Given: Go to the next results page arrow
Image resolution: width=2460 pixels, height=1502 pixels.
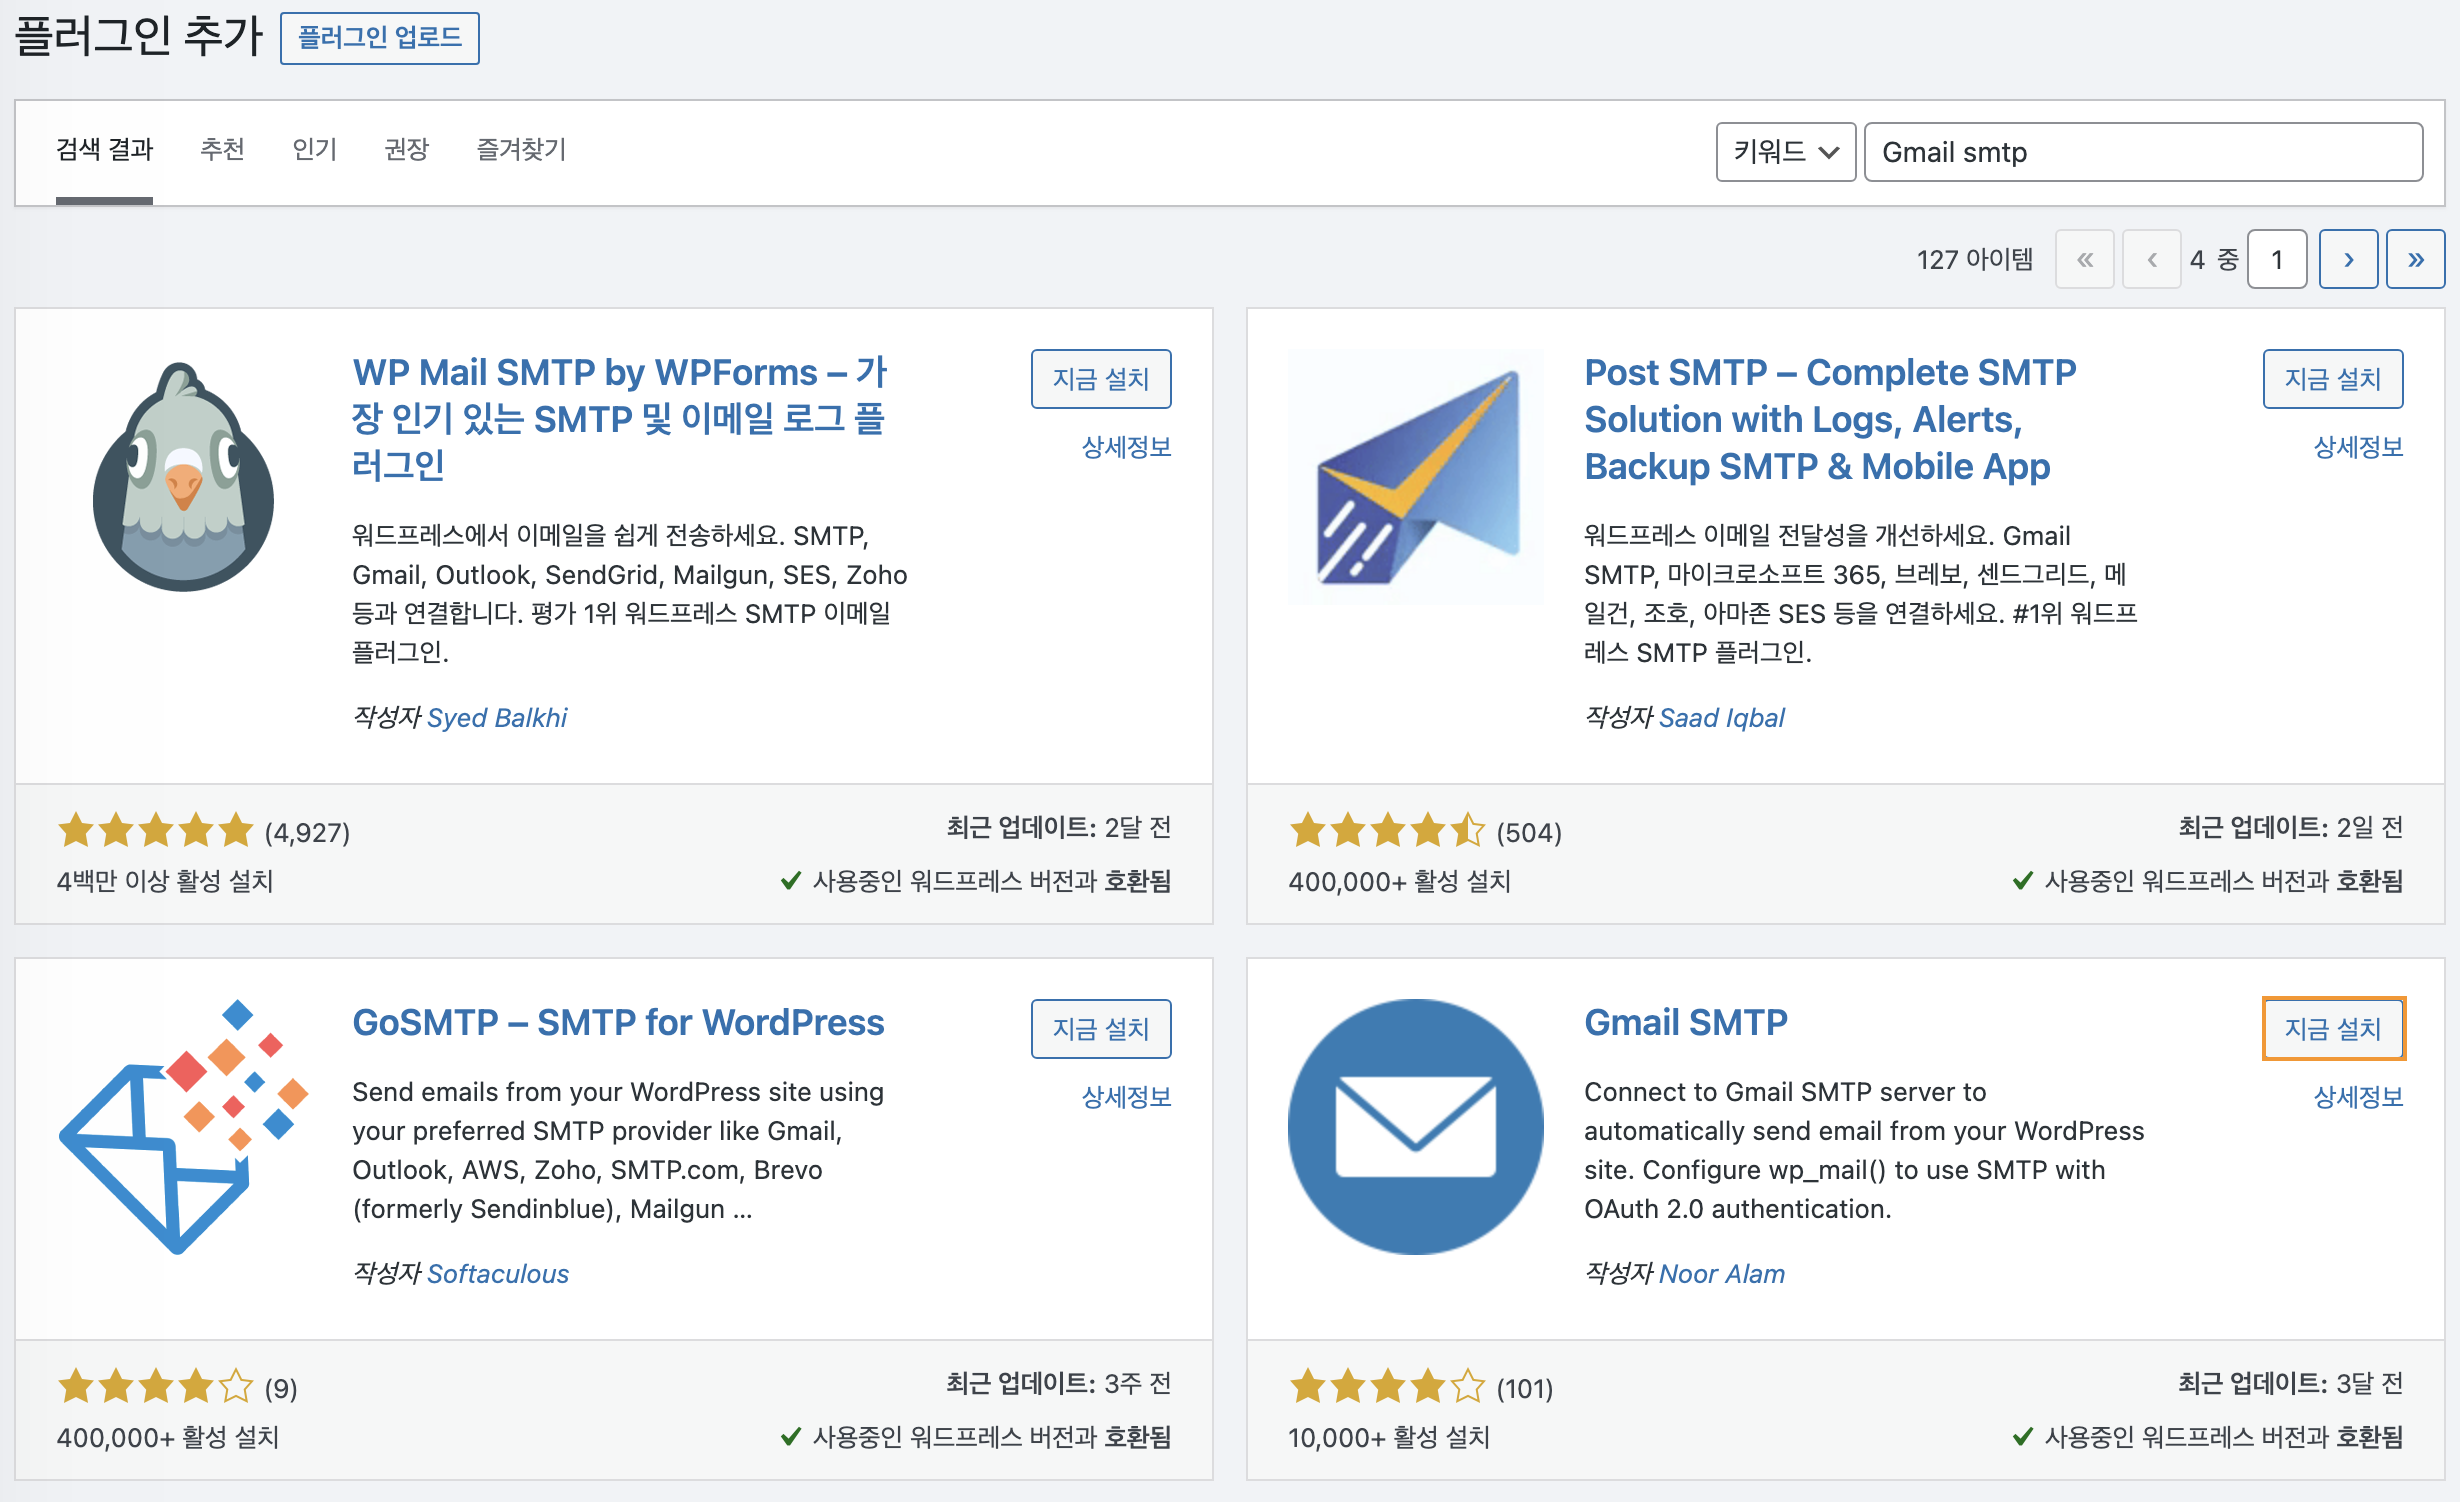Looking at the screenshot, I should (2348, 260).
